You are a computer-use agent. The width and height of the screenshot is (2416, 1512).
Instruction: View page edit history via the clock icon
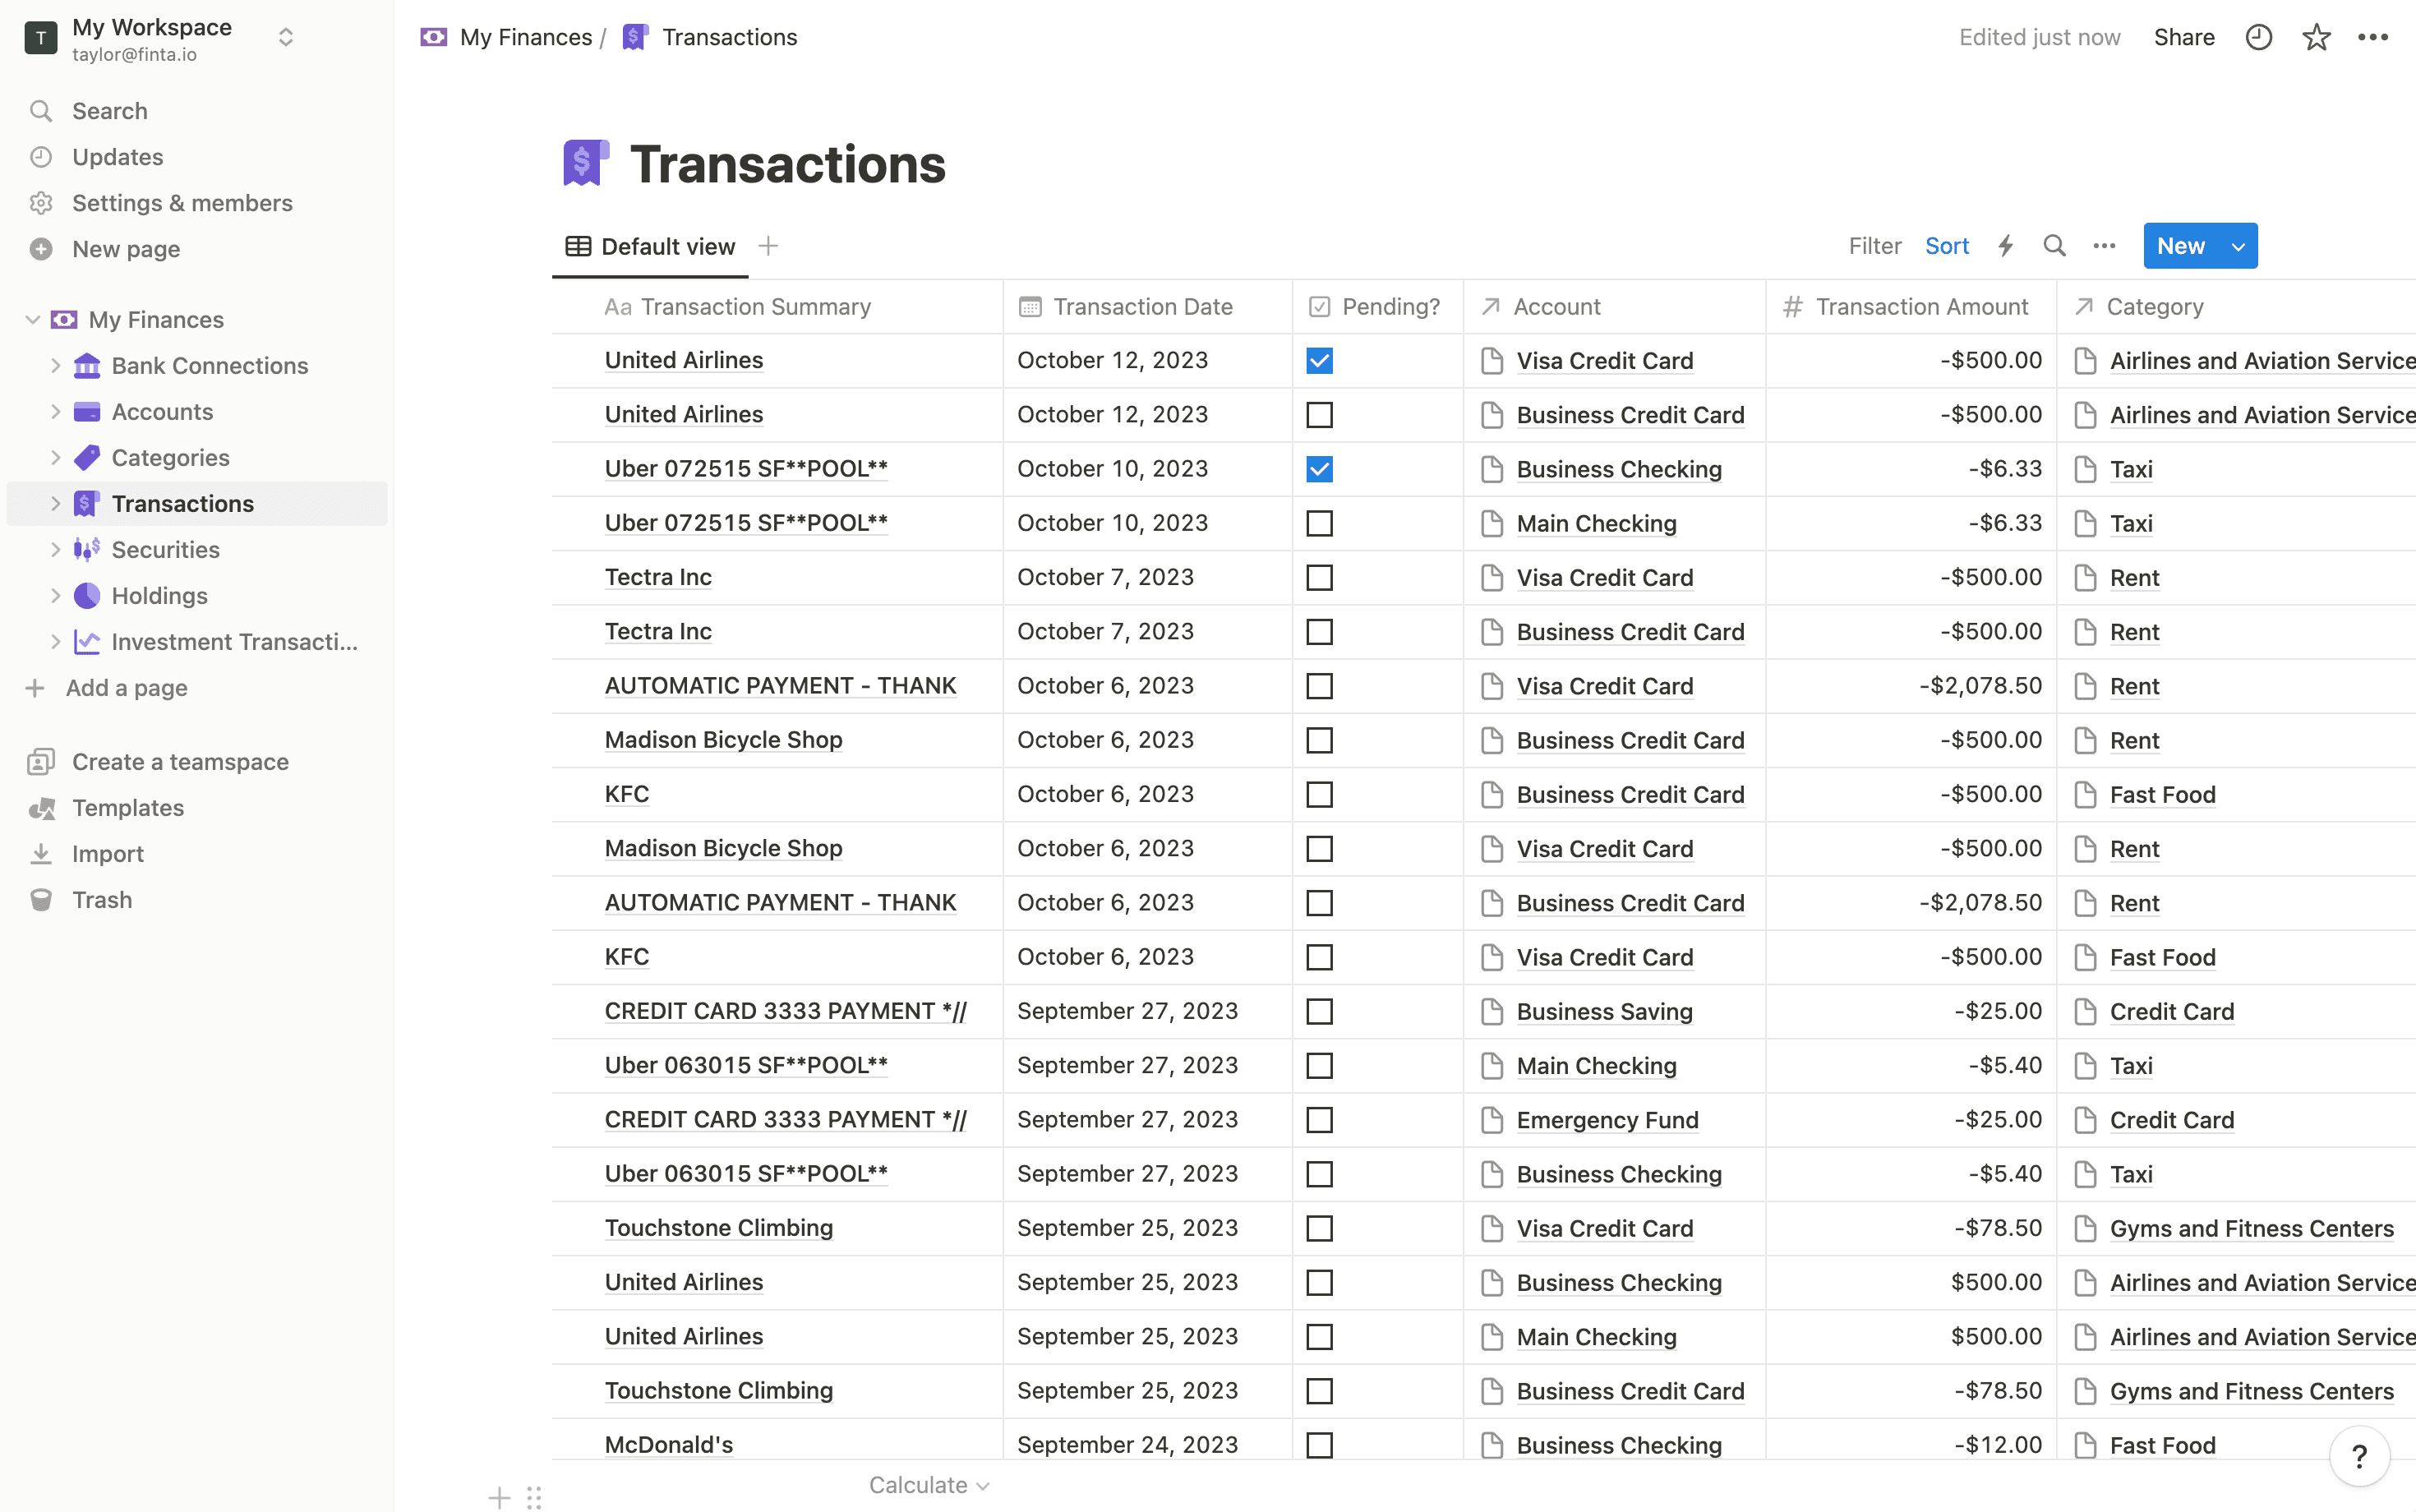tap(2259, 37)
